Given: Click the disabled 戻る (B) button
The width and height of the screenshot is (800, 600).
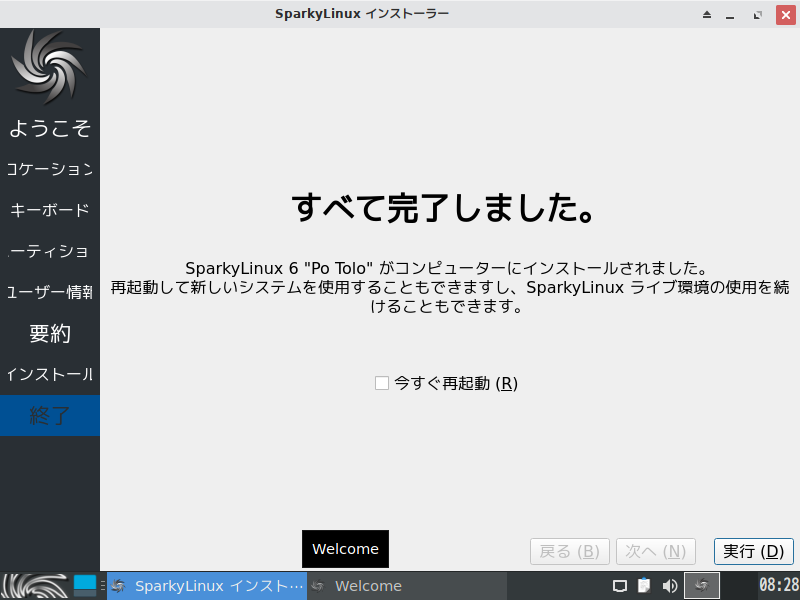Looking at the screenshot, I should 569,552.
